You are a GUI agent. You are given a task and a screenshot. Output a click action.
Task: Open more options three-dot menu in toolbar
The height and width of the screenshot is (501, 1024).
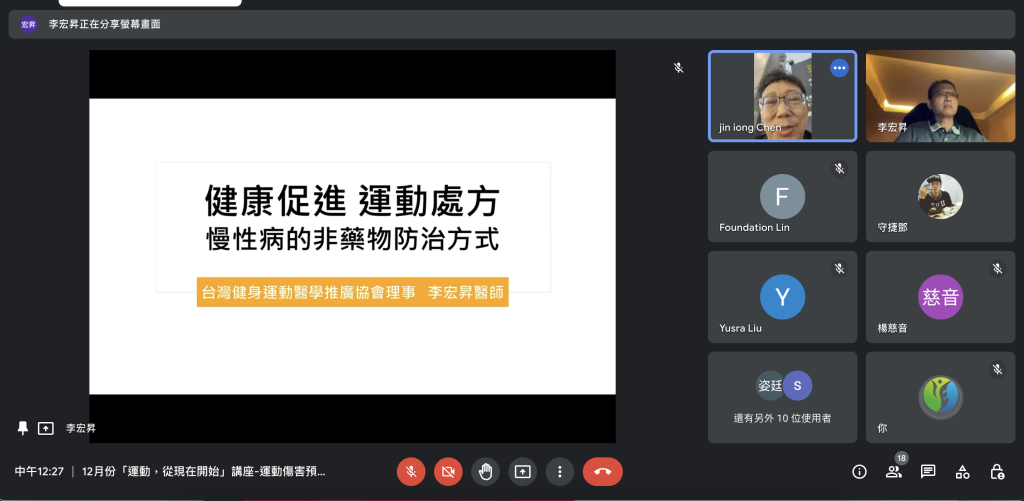pos(559,471)
